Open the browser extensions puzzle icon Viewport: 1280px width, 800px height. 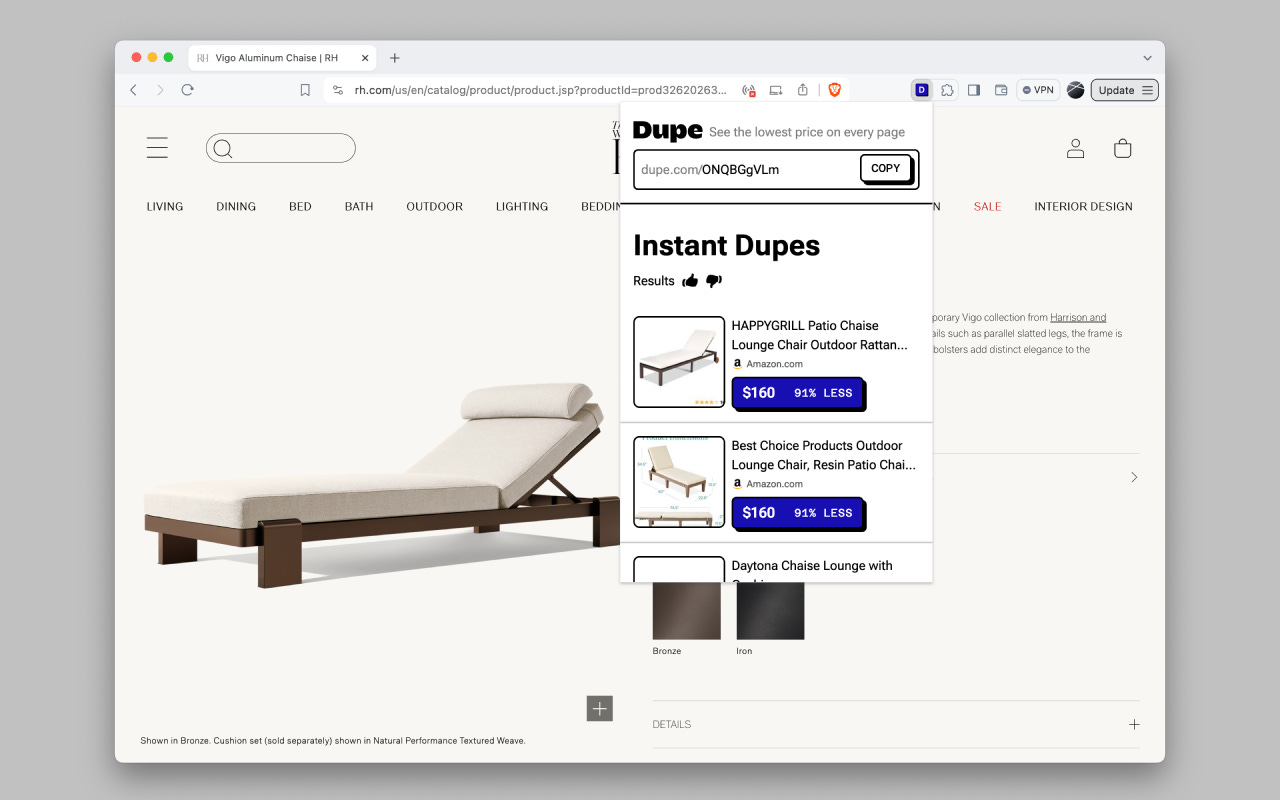(947, 90)
